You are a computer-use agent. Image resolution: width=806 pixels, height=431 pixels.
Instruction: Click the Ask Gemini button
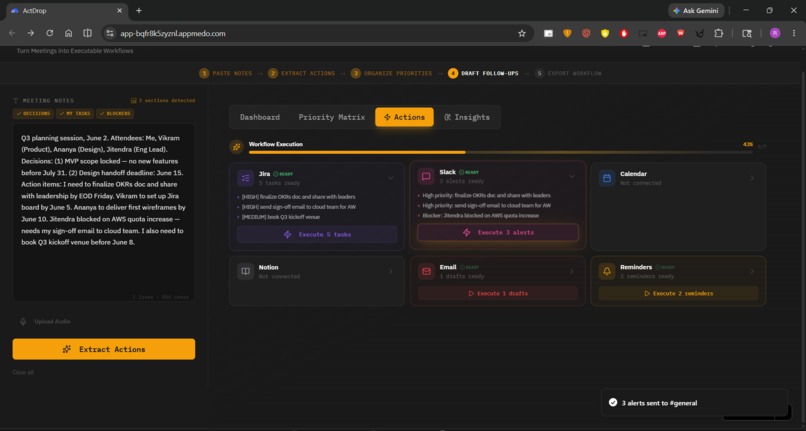tap(696, 10)
